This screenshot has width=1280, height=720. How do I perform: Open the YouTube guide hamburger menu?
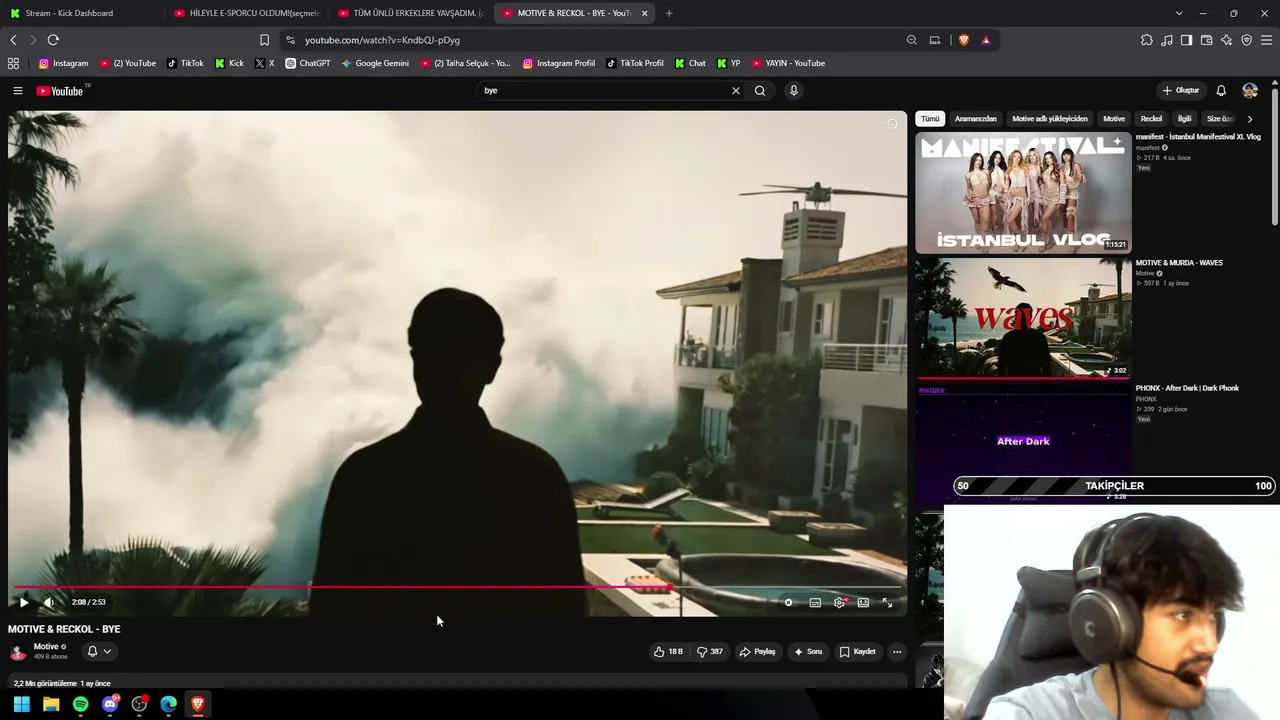point(17,91)
